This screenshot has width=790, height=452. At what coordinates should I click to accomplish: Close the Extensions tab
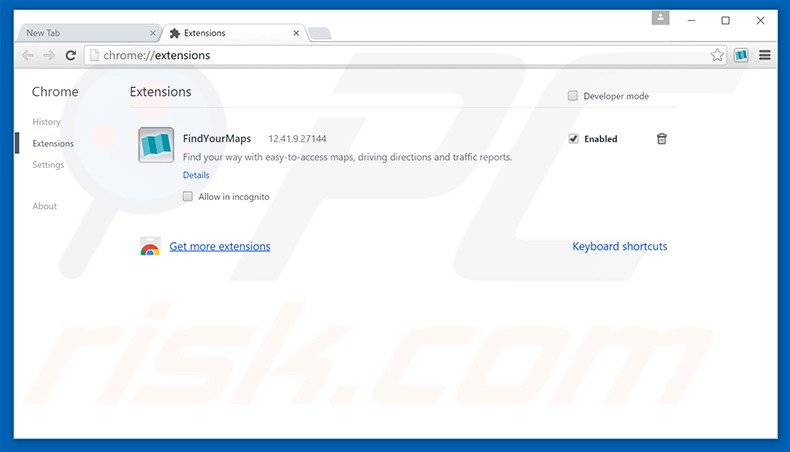click(296, 33)
